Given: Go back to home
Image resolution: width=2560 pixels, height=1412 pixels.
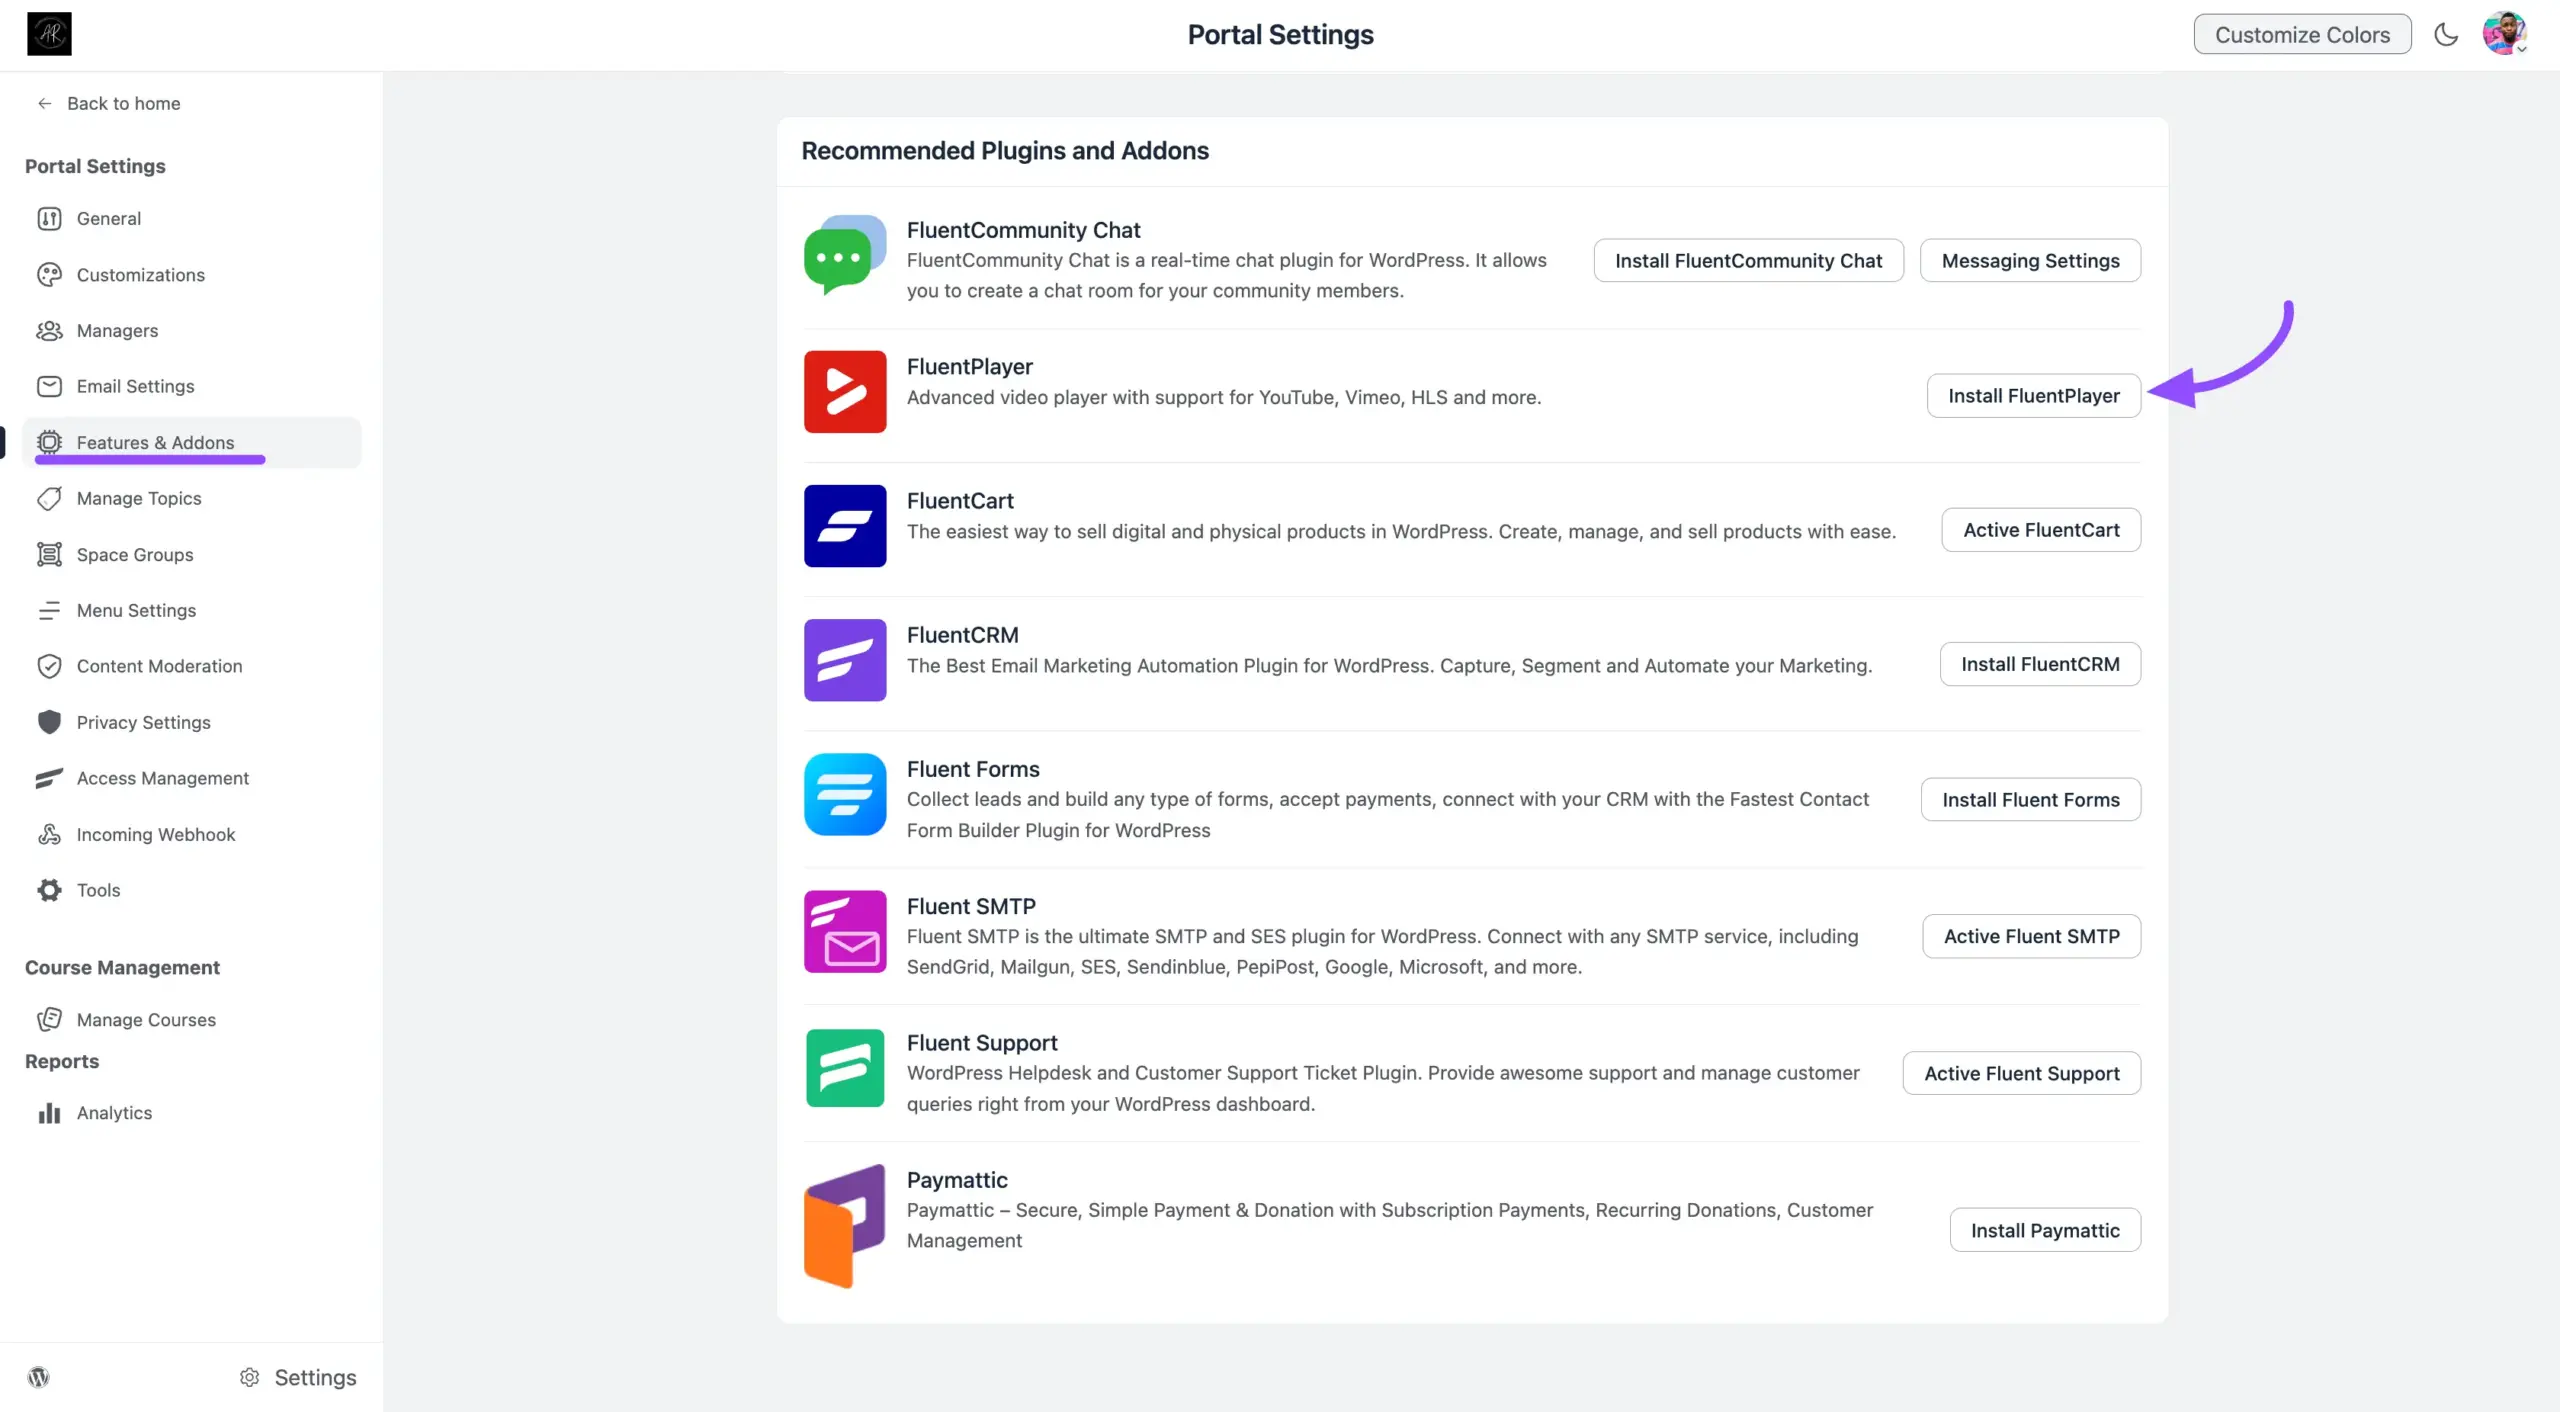Looking at the screenshot, I should coord(109,103).
